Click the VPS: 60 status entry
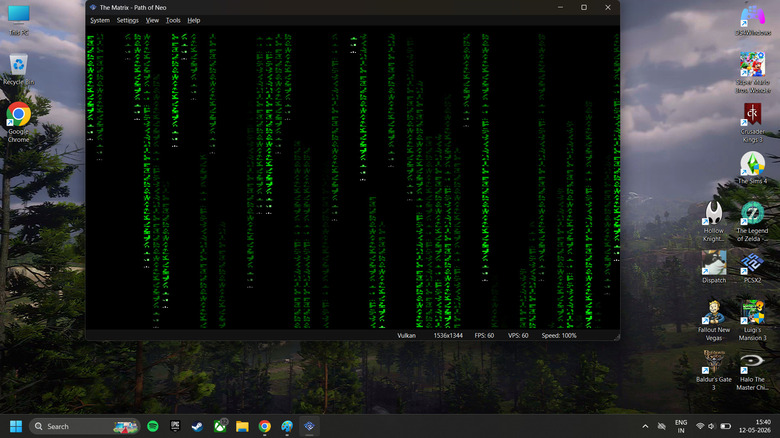 coord(518,335)
